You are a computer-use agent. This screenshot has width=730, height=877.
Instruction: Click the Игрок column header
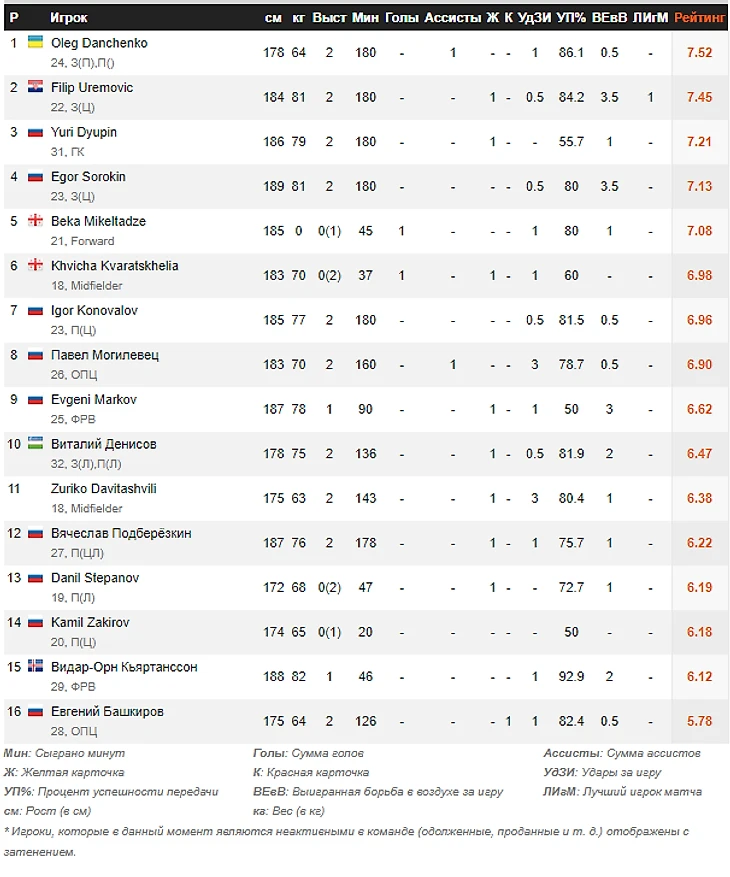tap(69, 17)
